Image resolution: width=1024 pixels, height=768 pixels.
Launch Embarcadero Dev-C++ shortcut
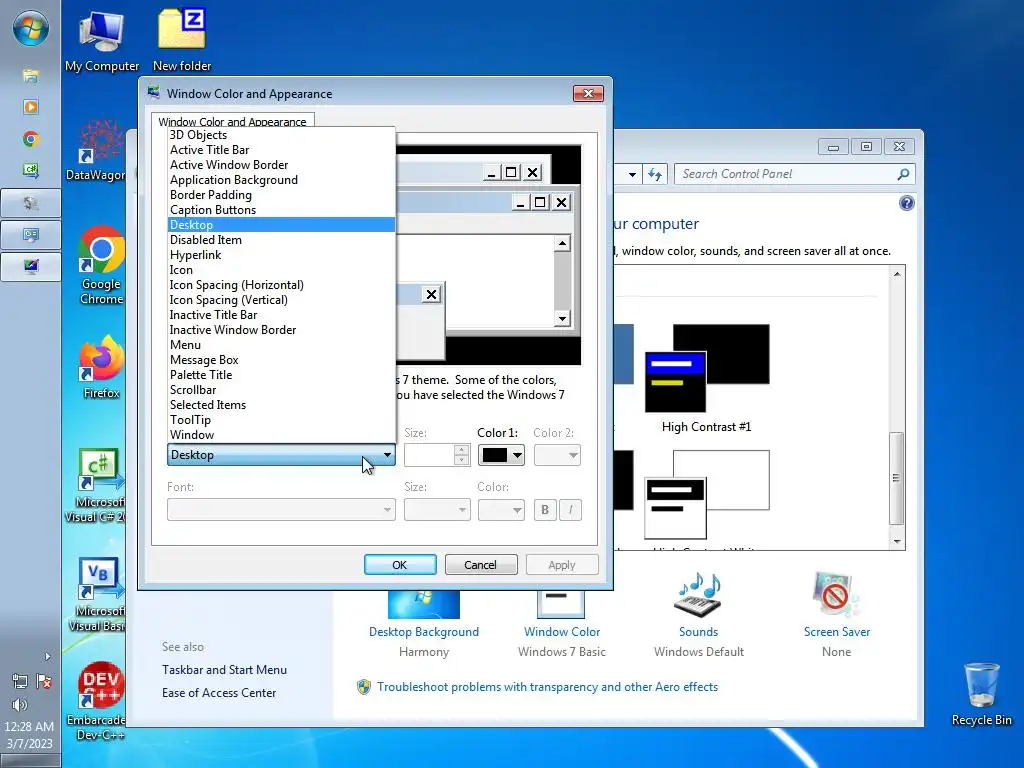click(98, 701)
